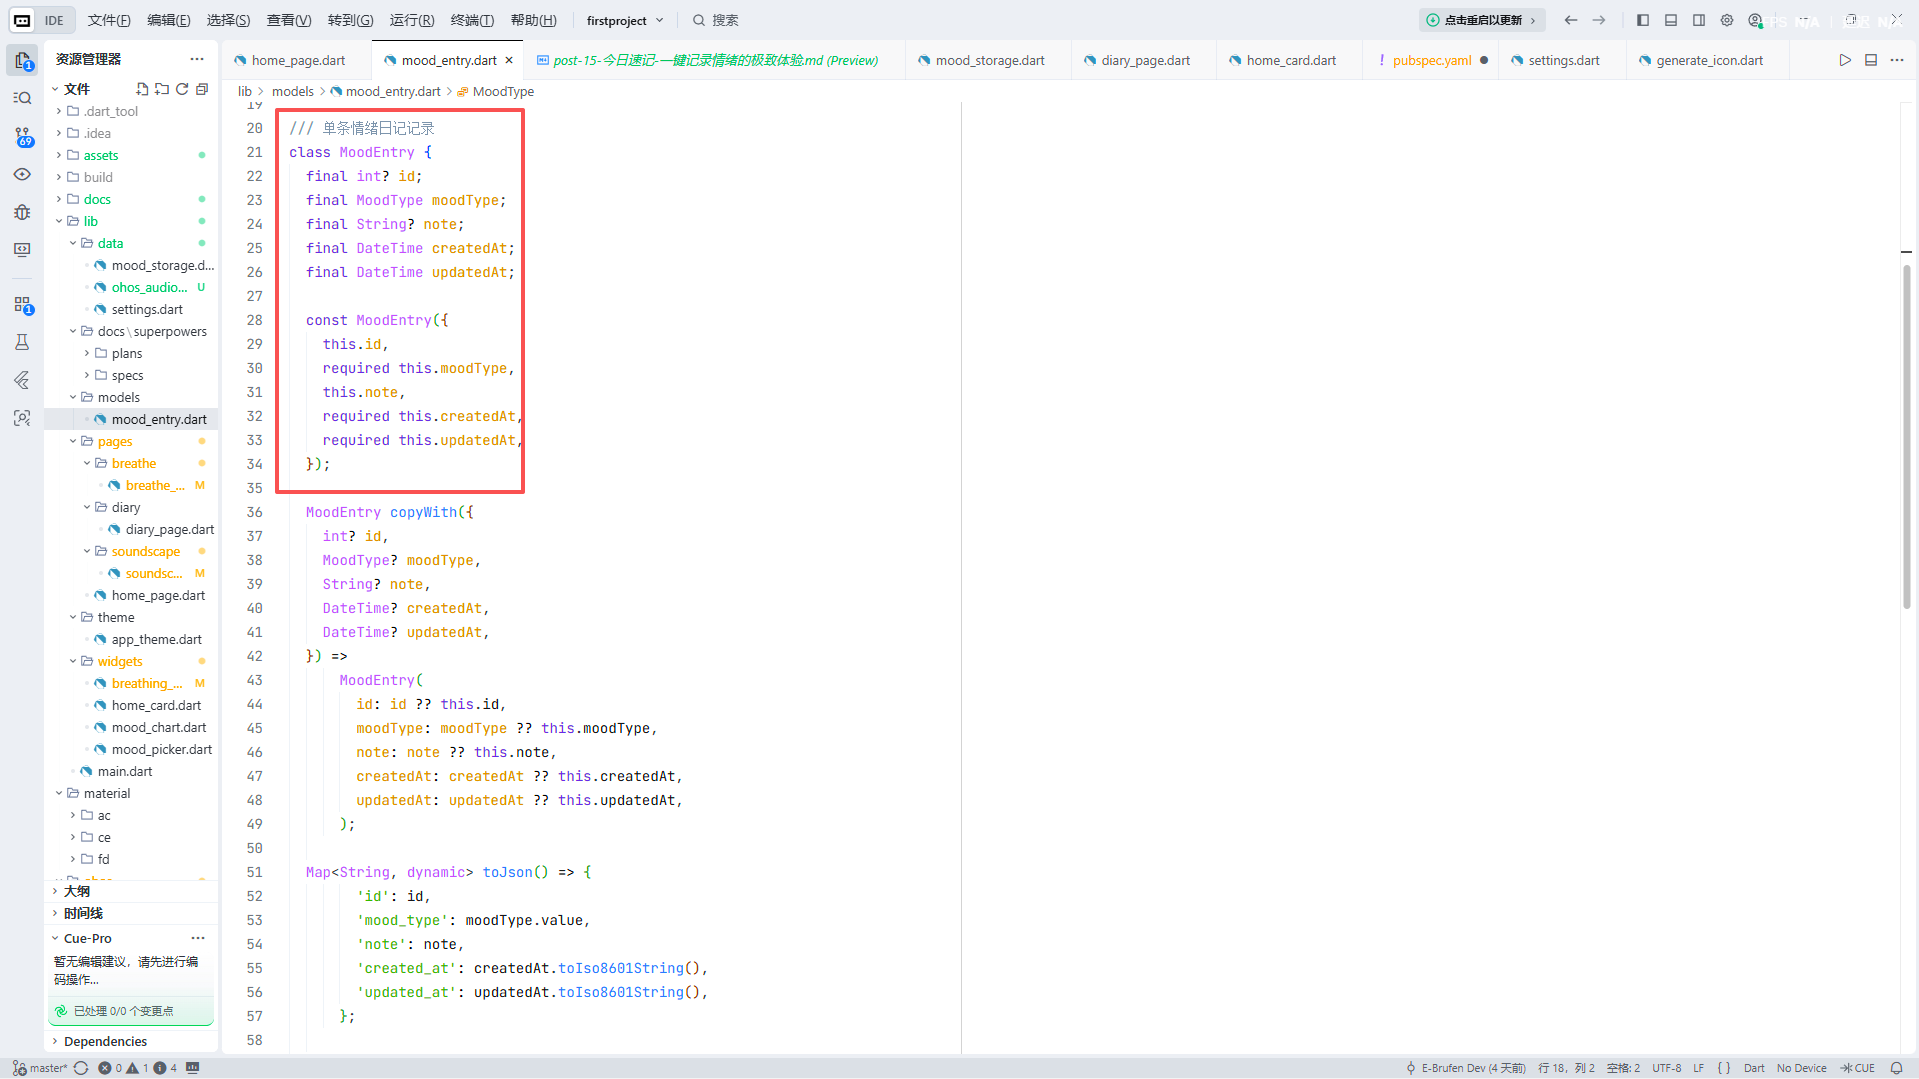Open the settings gear in title bar

click(1727, 20)
